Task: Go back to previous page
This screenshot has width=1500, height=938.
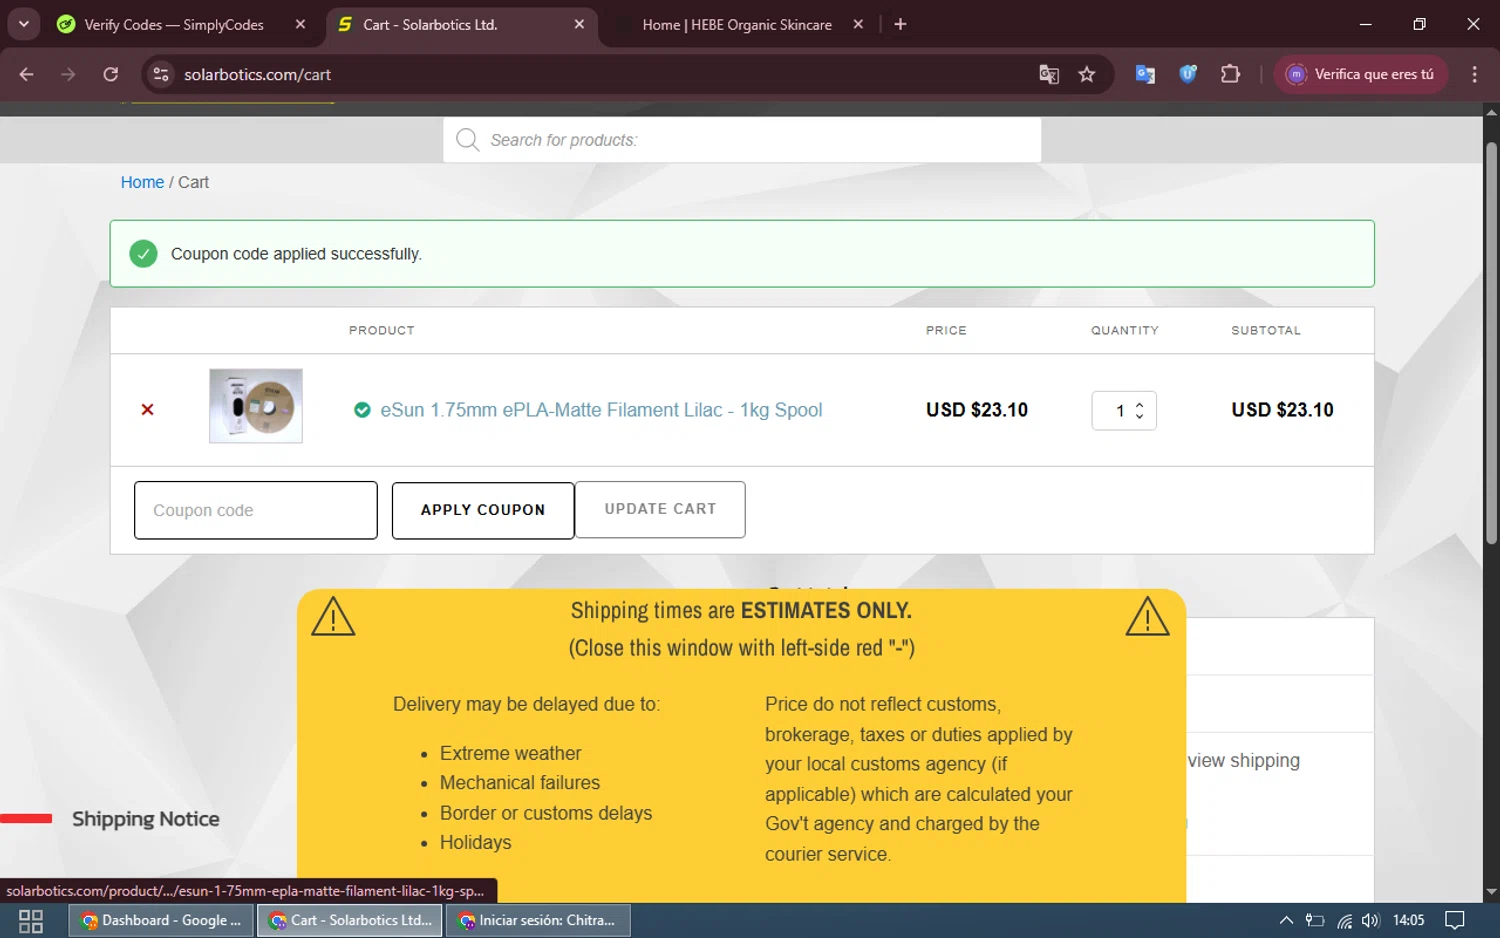Action: point(26,74)
